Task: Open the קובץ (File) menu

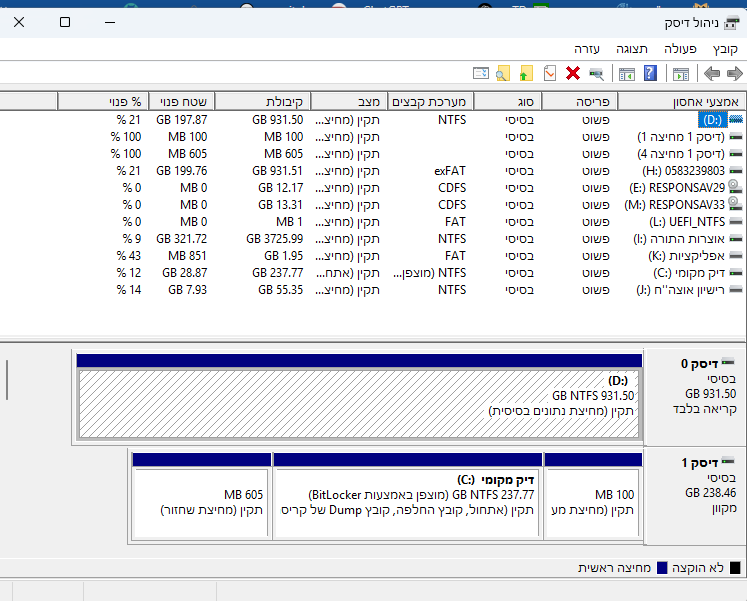Action: point(725,49)
